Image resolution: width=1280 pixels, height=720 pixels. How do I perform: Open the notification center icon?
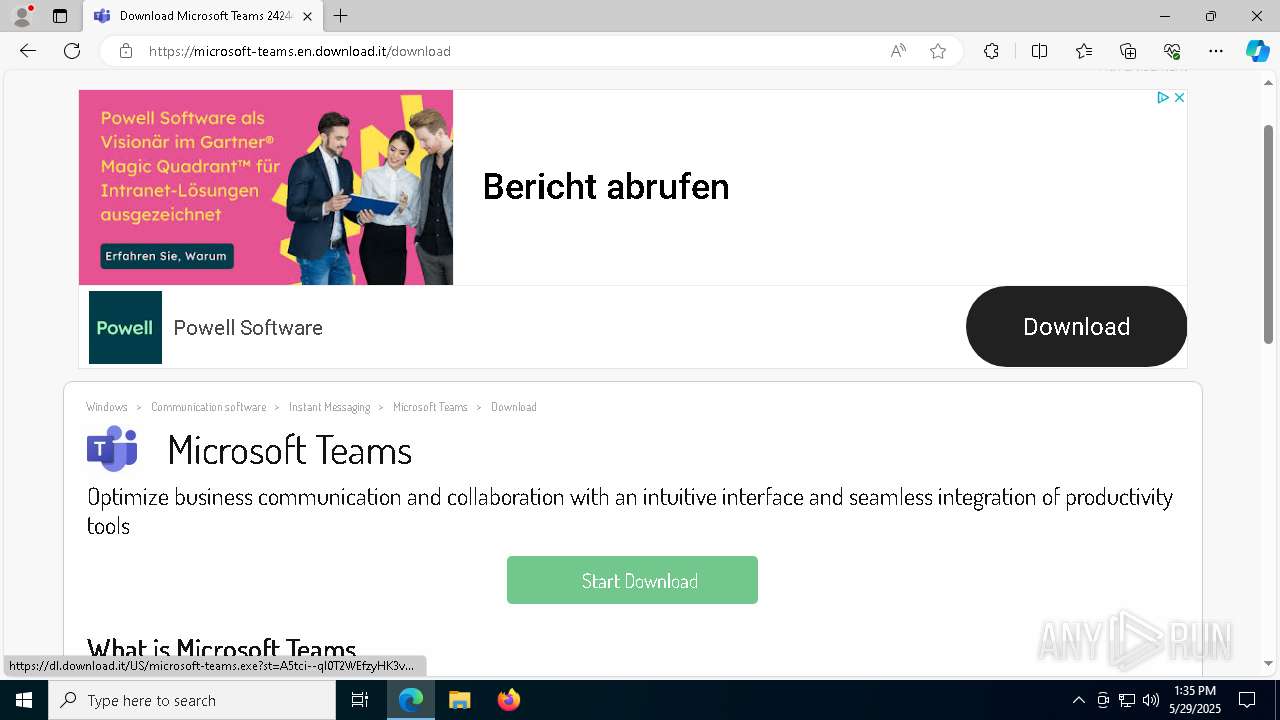pos(1247,700)
